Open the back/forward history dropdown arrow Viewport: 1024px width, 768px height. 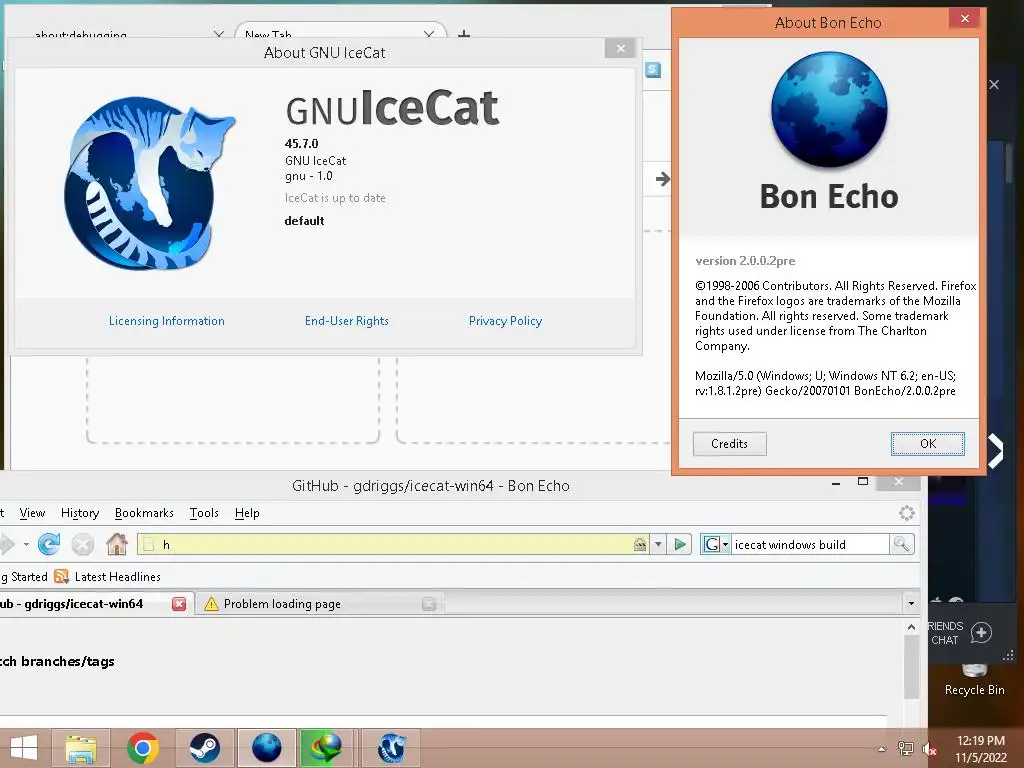[26, 544]
